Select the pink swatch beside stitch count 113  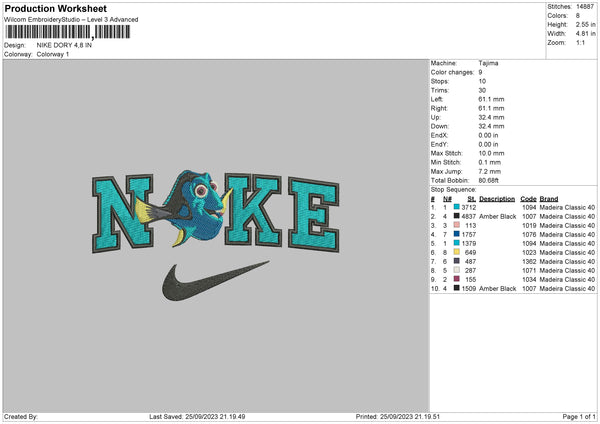click(456, 225)
